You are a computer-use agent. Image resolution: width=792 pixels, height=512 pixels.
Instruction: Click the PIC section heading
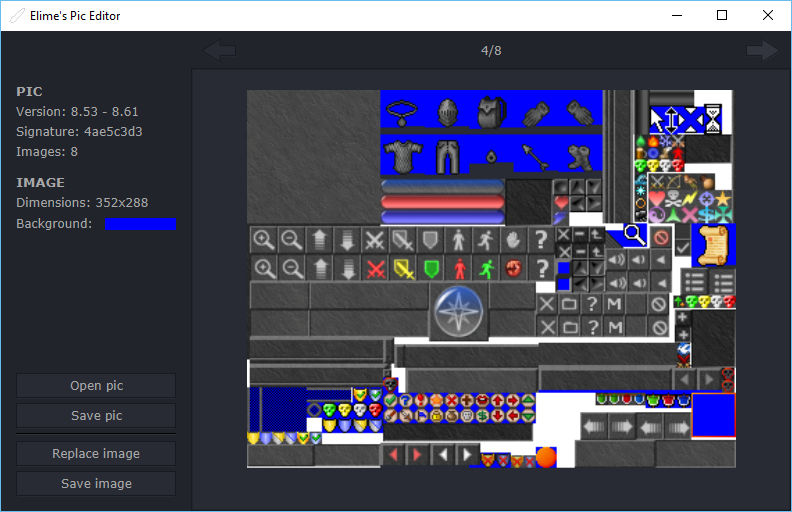(x=29, y=92)
